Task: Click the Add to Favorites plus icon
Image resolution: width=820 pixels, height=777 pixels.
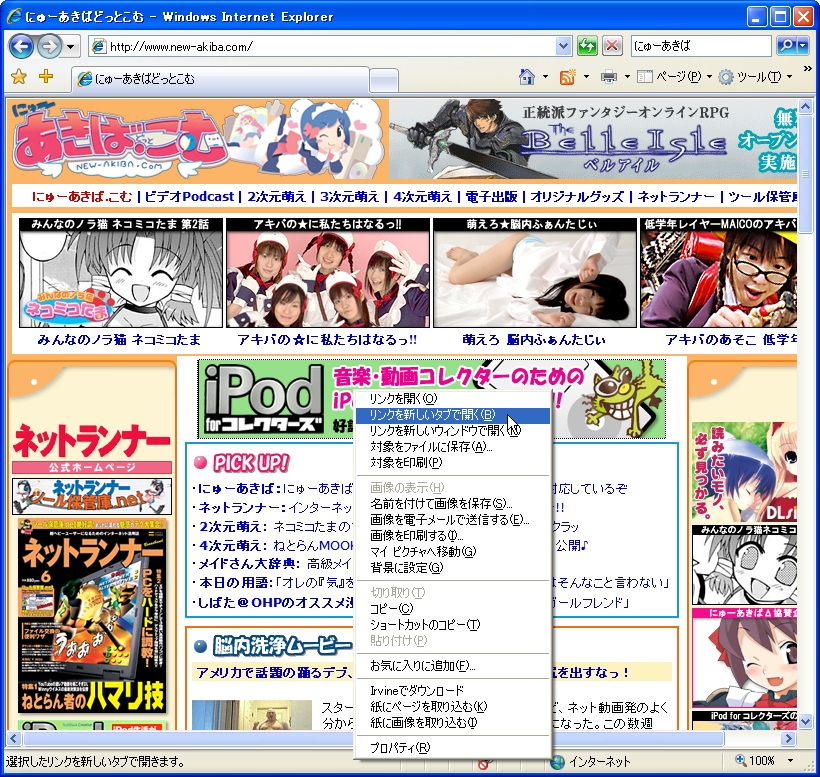Action: pos(46,77)
